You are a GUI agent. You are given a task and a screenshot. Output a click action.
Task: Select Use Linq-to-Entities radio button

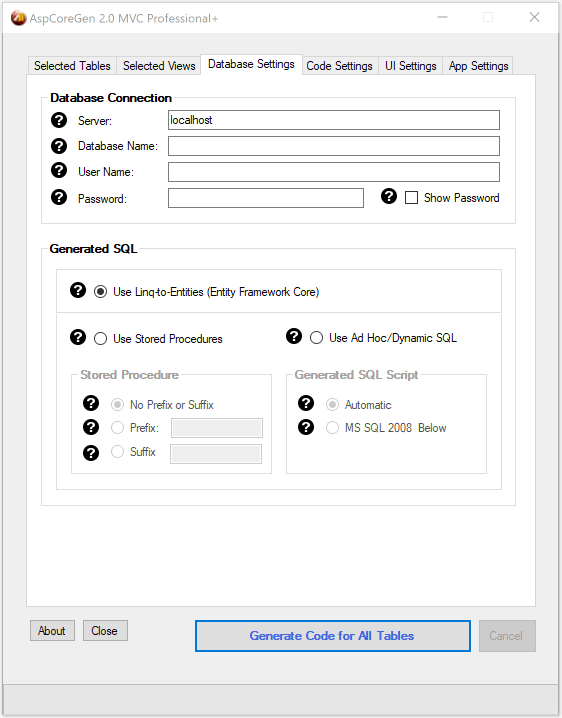pos(100,292)
